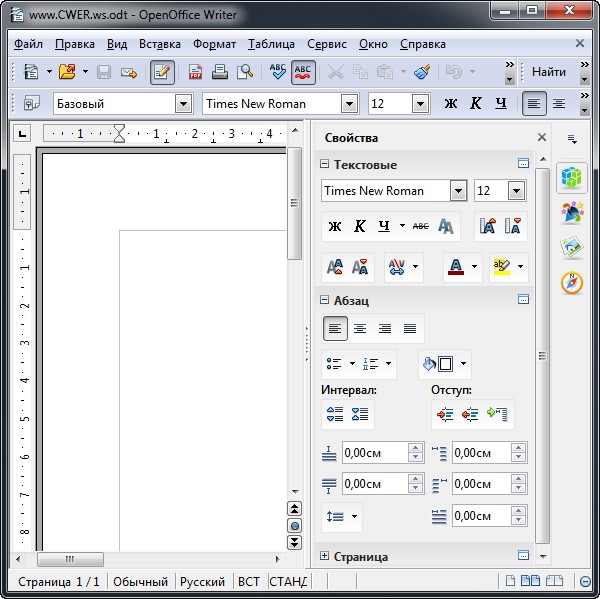Click the Save document icon
Viewport: 600px width, 599px height.
104,72
